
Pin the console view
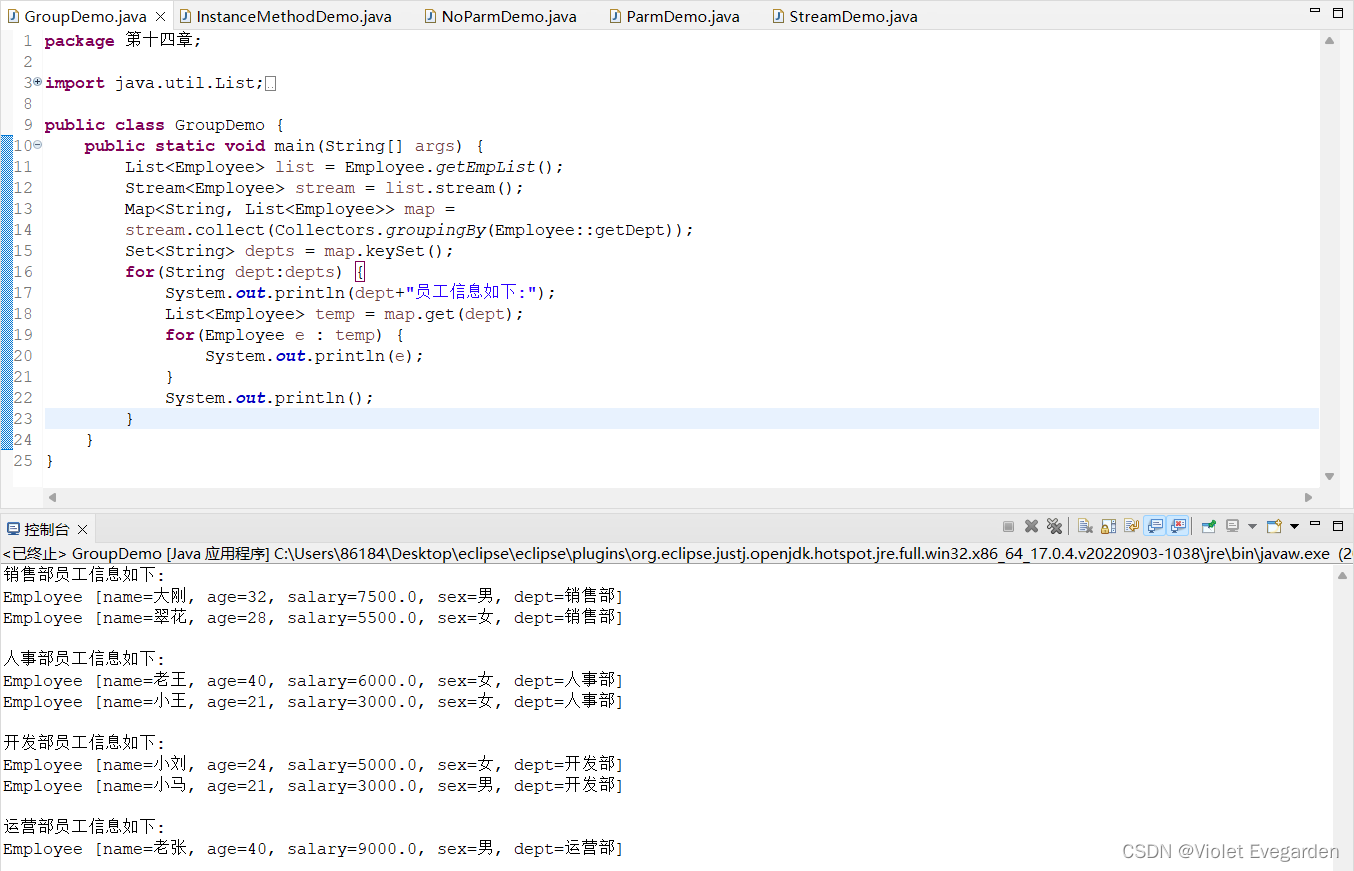(x=1207, y=527)
